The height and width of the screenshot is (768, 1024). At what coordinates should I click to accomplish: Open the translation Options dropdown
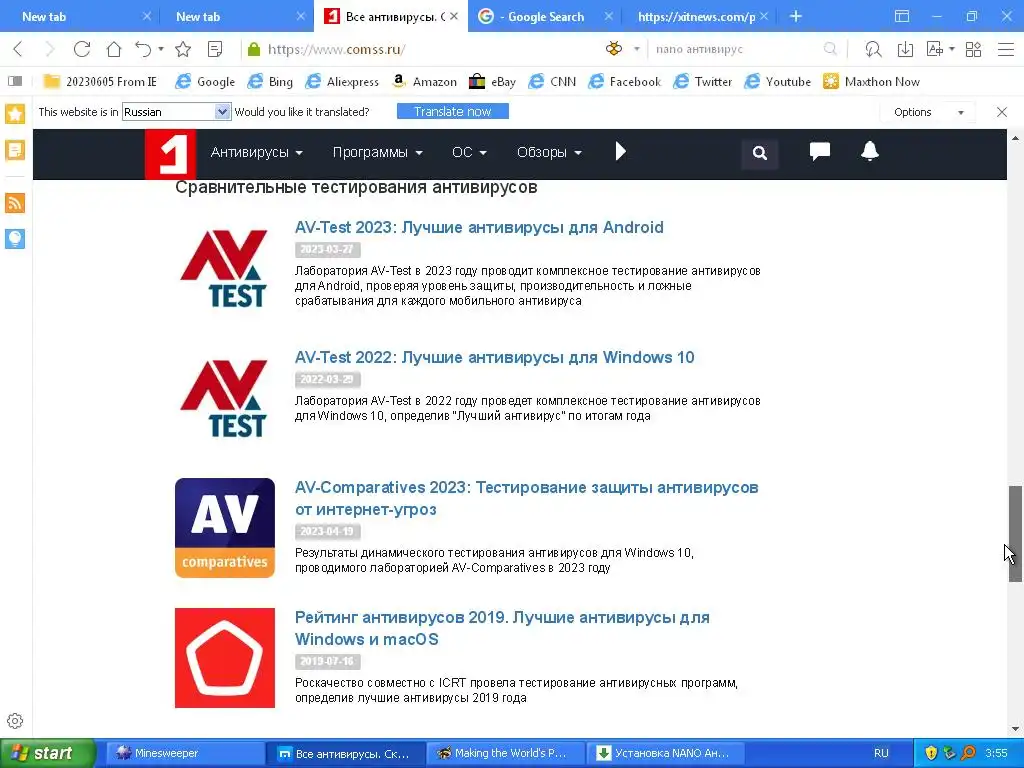[x=927, y=112]
